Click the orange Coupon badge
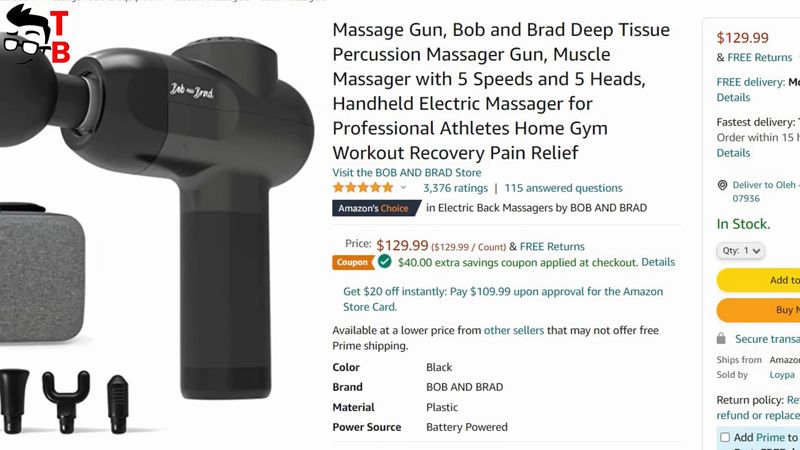Viewport: 800px width, 450px height. tap(353, 262)
